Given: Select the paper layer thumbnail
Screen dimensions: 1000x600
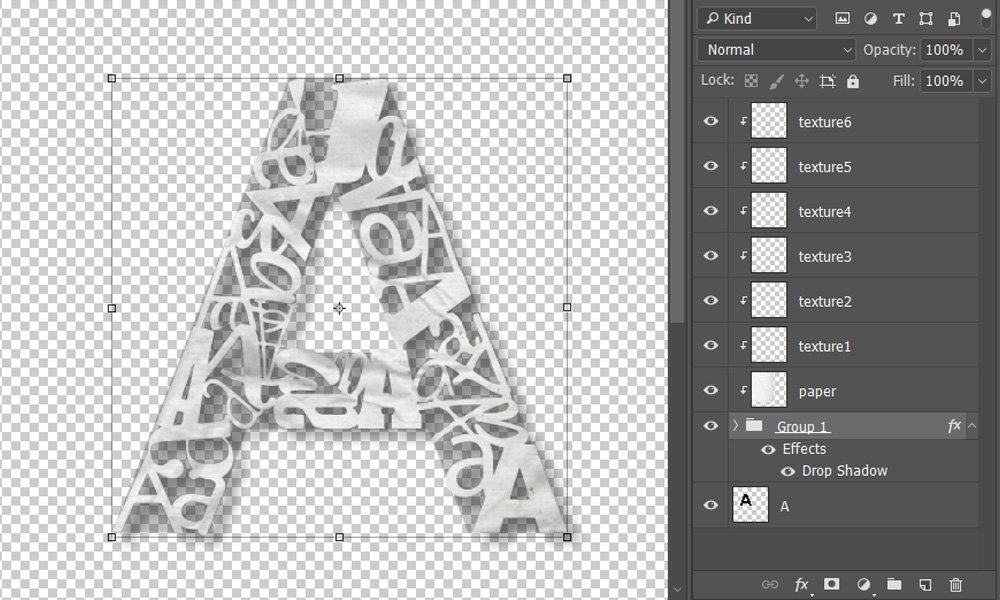Looking at the screenshot, I should (769, 390).
